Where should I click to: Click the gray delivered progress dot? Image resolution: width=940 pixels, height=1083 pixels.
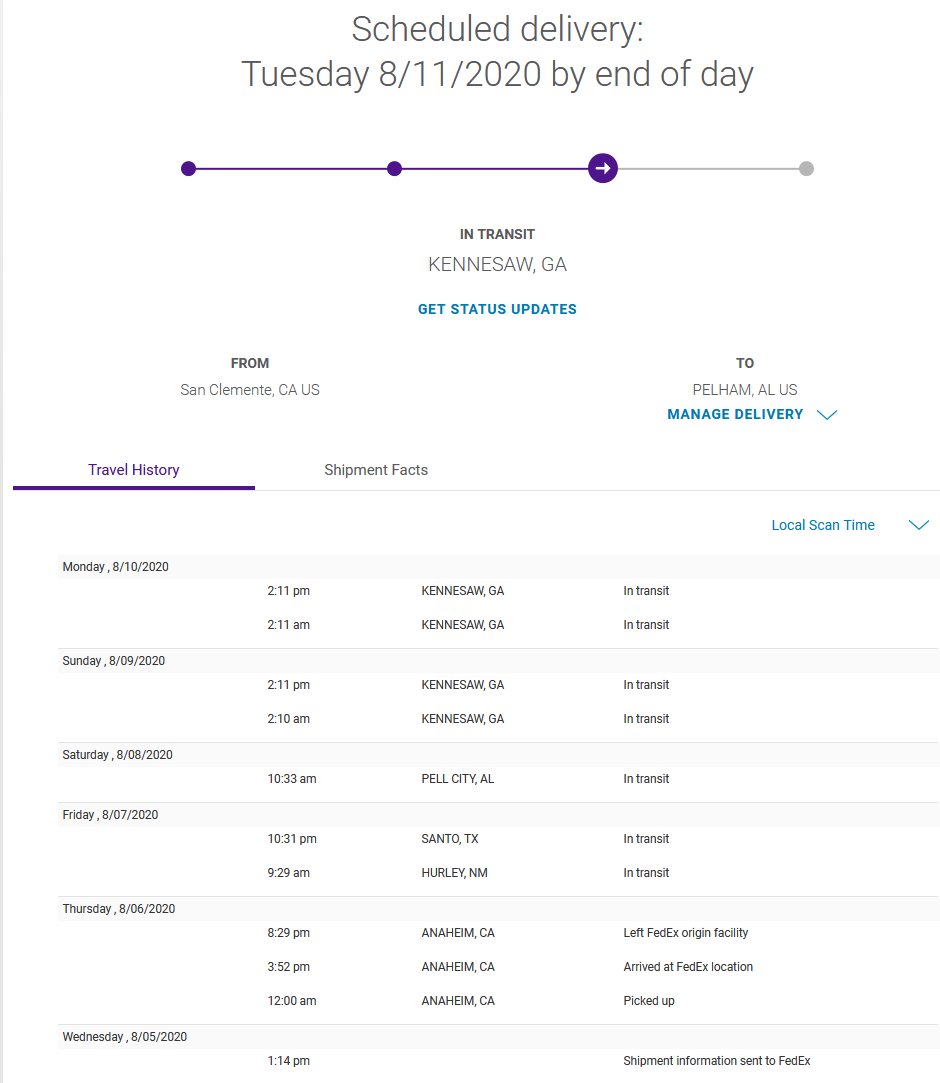pyautogui.click(x=806, y=168)
